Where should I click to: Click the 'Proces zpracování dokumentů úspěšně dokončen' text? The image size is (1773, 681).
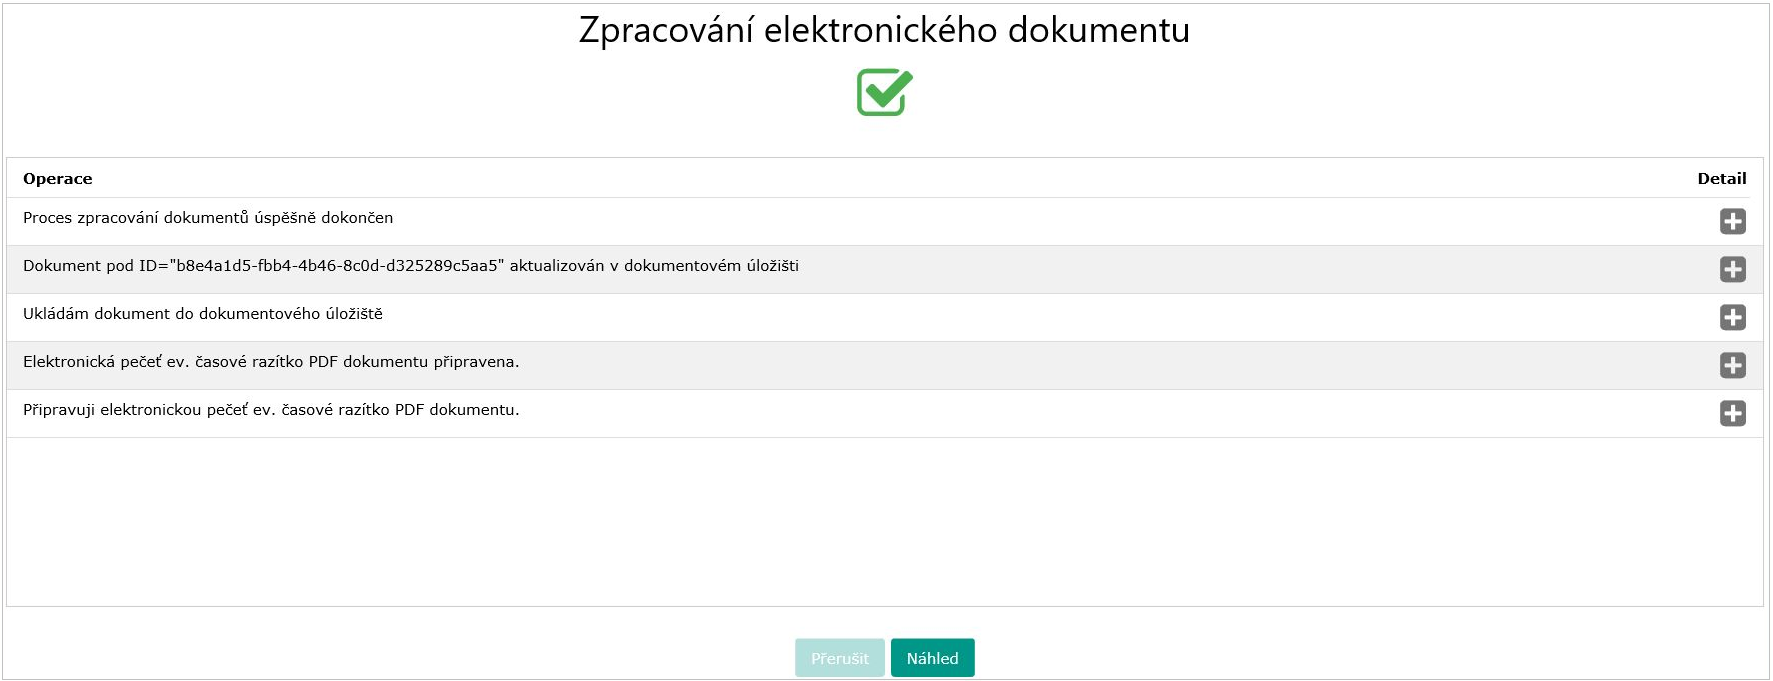point(208,218)
